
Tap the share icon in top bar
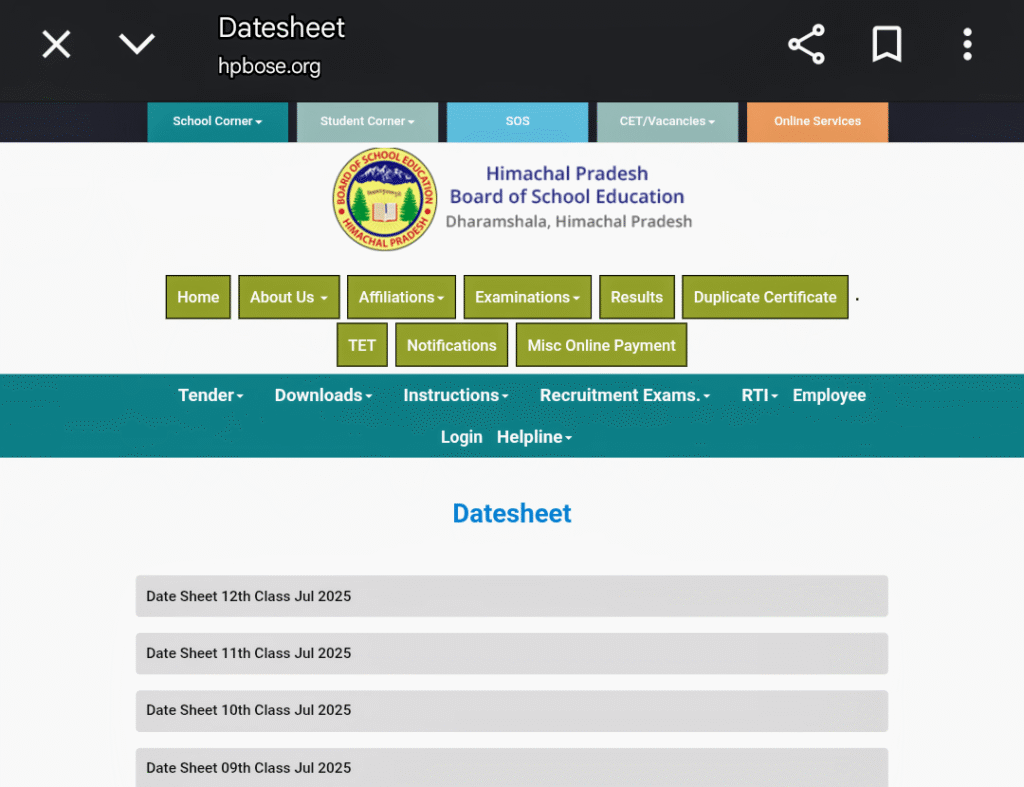click(x=806, y=45)
